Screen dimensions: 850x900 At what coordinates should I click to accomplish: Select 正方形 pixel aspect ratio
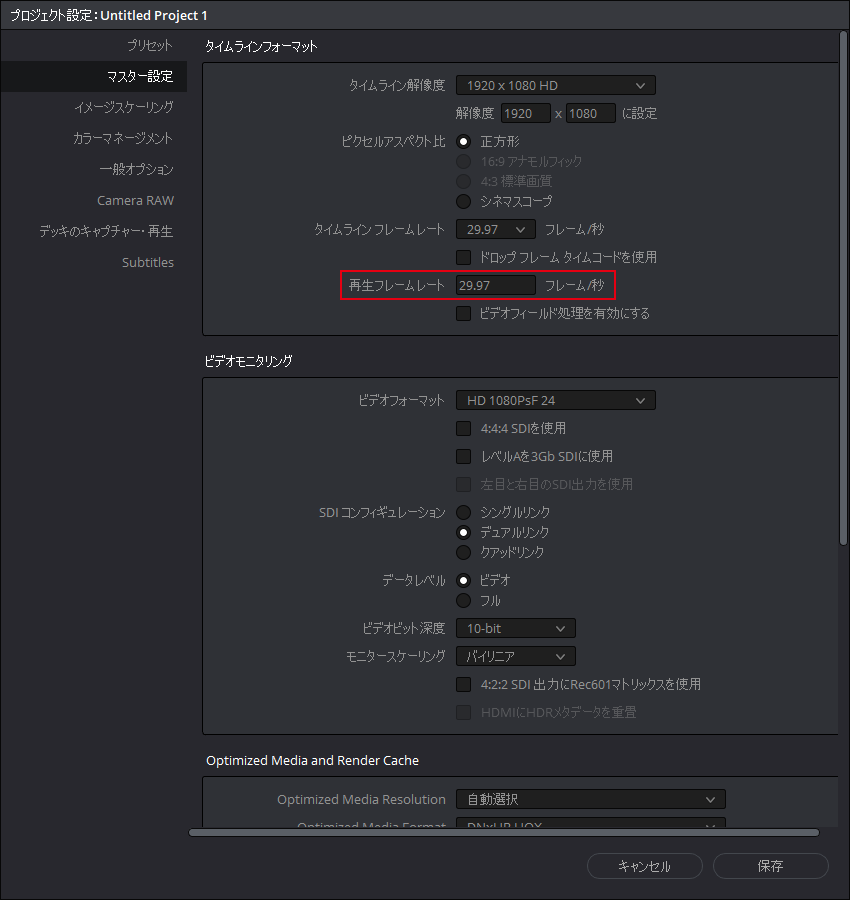click(x=463, y=142)
